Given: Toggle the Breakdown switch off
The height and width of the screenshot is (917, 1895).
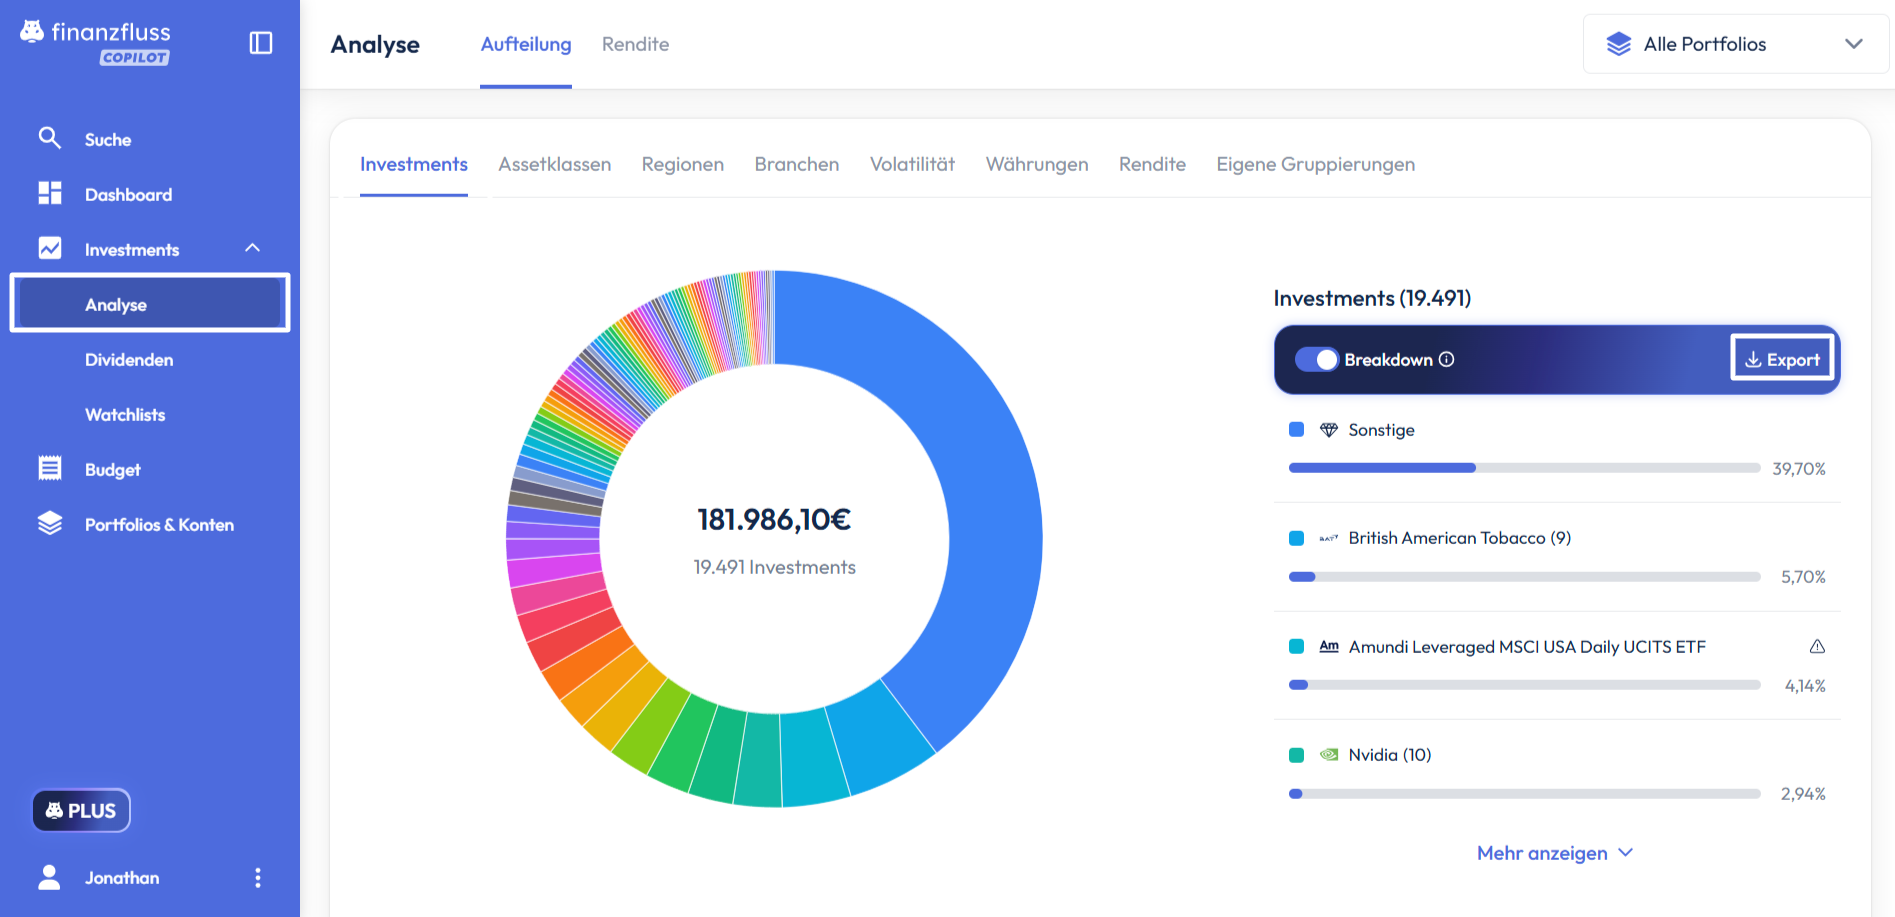Looking at the screenshot, I should coord(1316,360).
